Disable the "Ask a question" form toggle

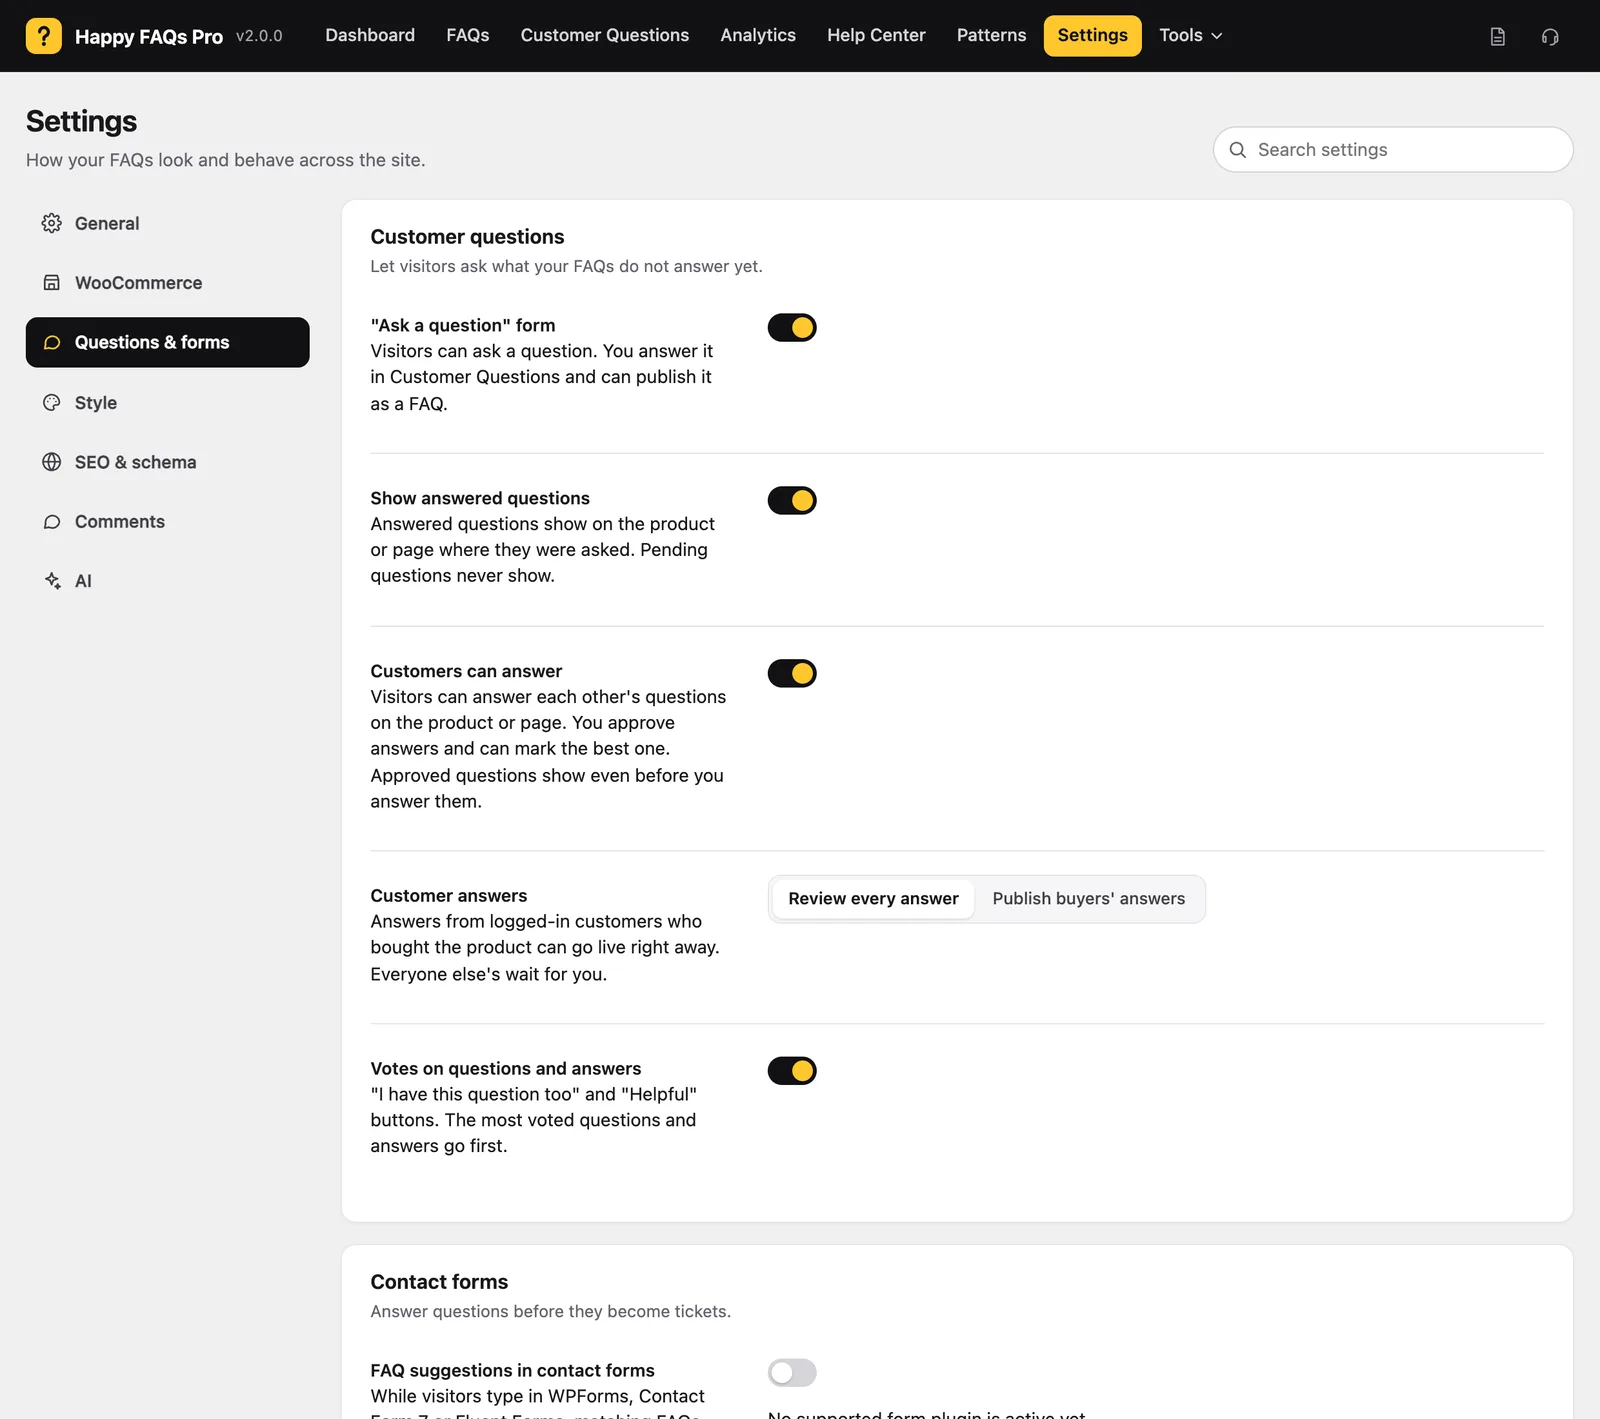point(792,328)
